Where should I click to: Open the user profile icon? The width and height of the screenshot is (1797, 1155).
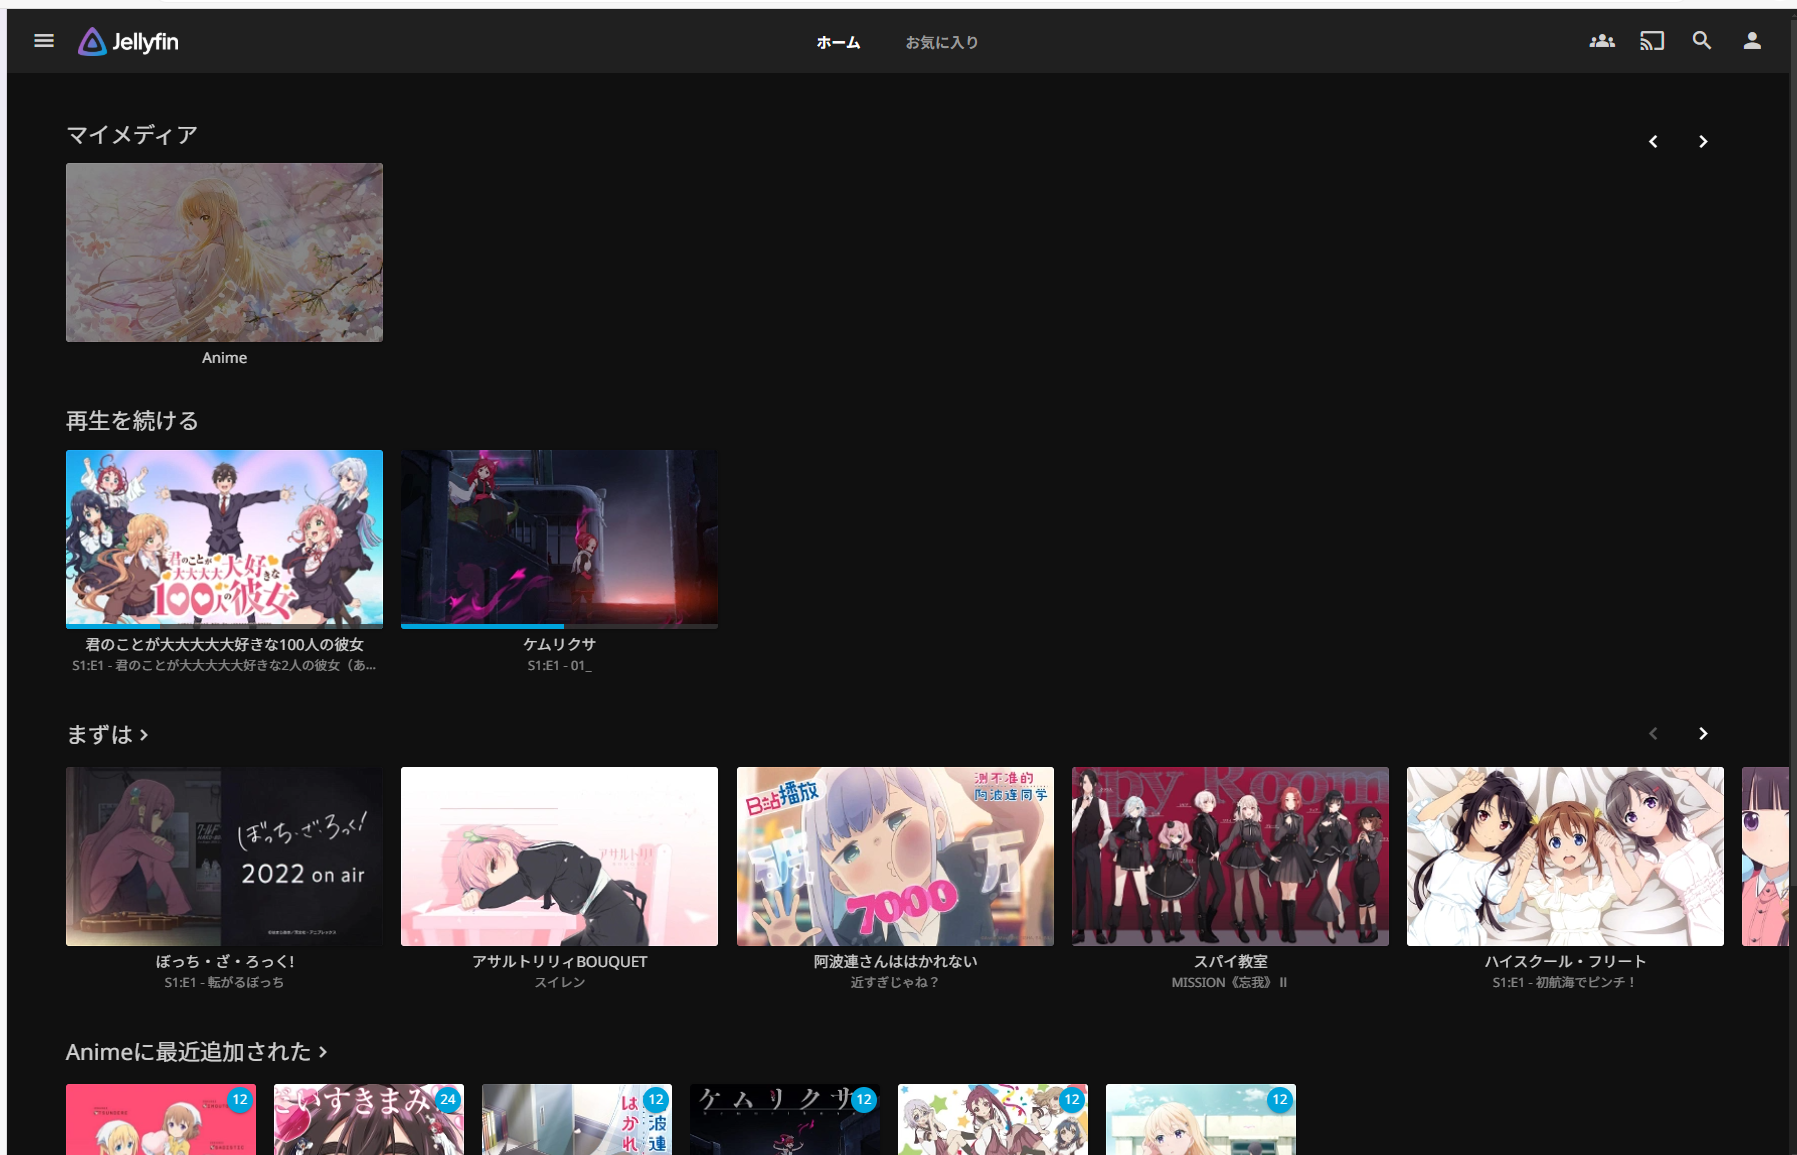click(1752, 41)
